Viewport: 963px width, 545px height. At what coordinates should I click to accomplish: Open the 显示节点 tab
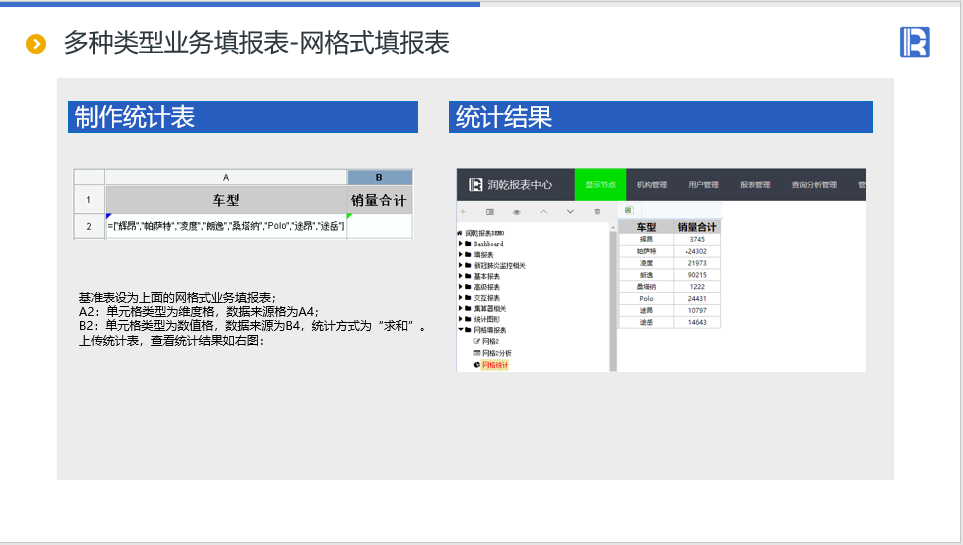600,184
